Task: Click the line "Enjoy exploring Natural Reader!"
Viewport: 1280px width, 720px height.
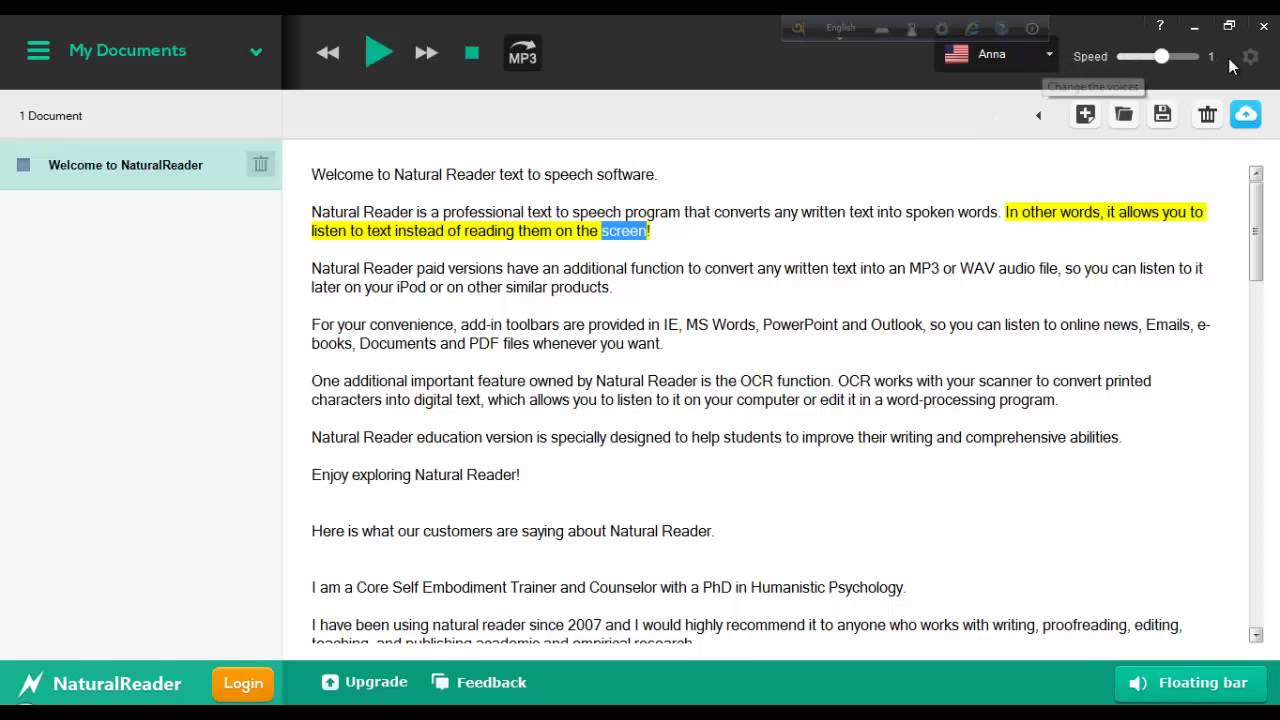Action: click(x=415, y=475)
